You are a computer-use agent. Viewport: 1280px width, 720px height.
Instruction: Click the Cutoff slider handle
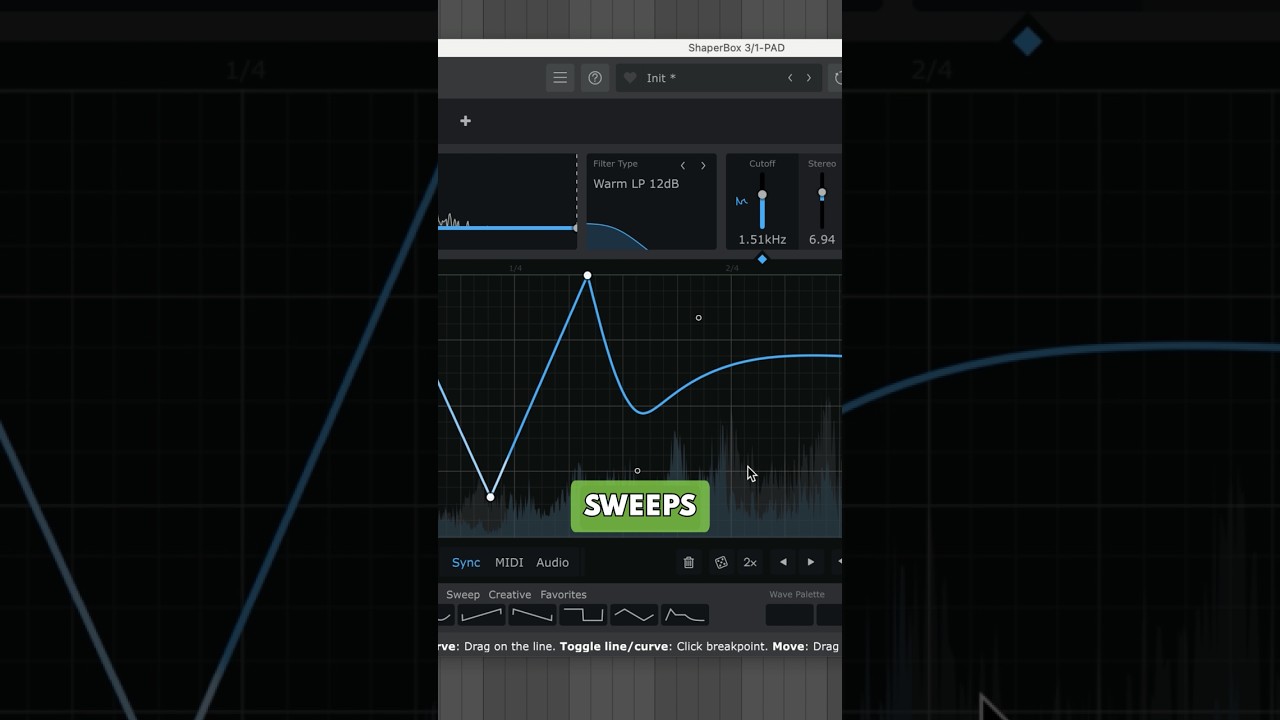[762, 195]
